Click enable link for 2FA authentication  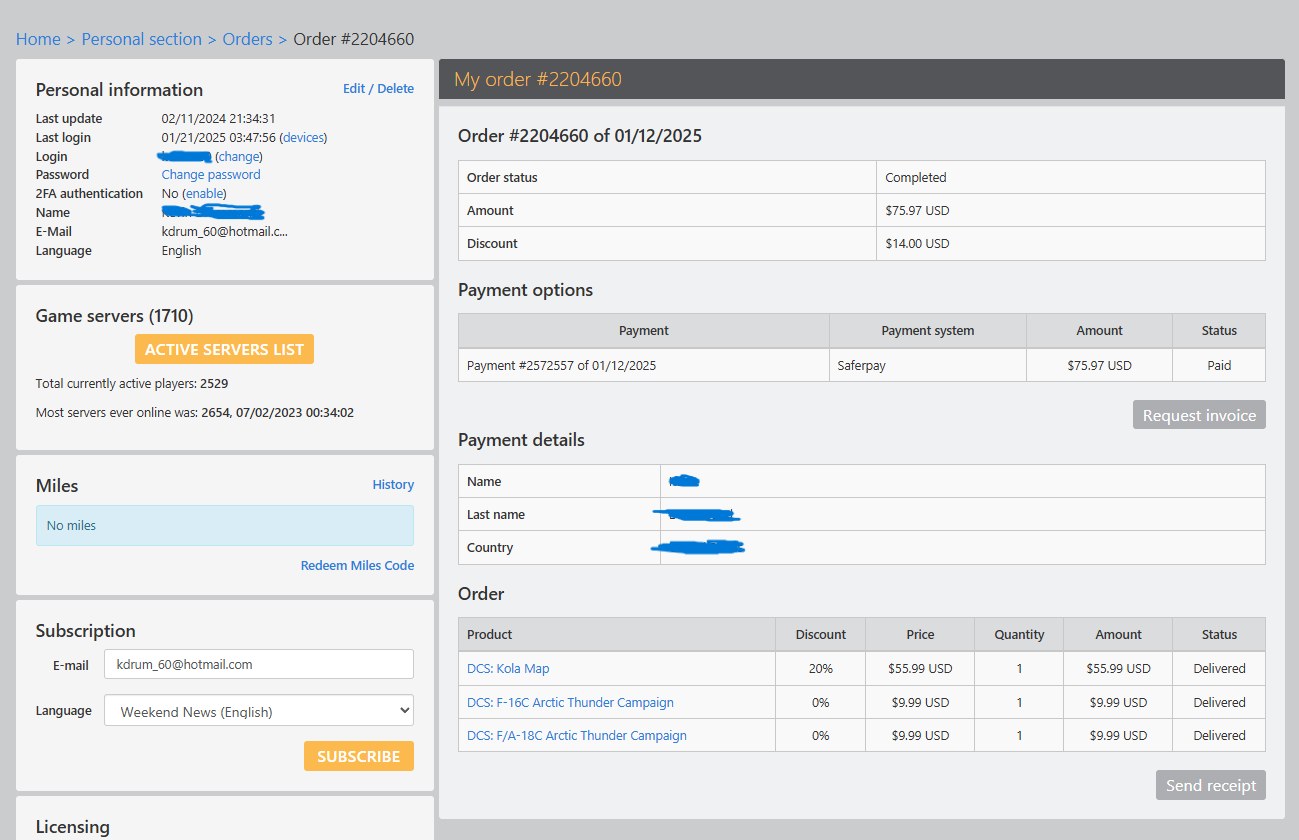point(204,194)
